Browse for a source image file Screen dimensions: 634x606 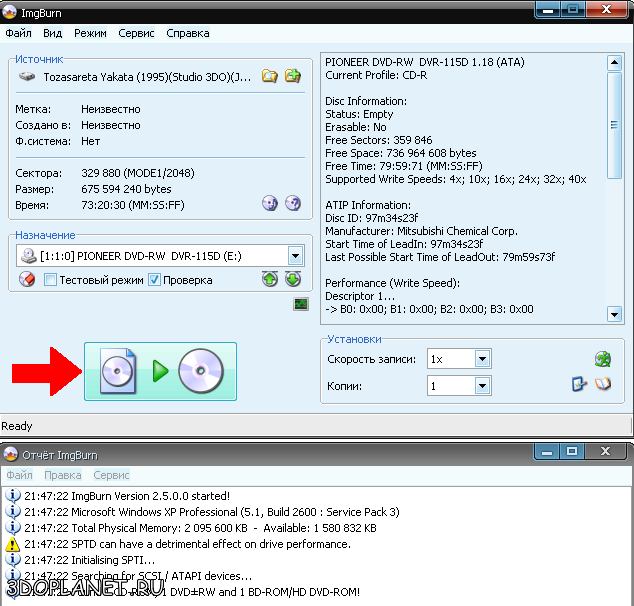pos(269,76)
